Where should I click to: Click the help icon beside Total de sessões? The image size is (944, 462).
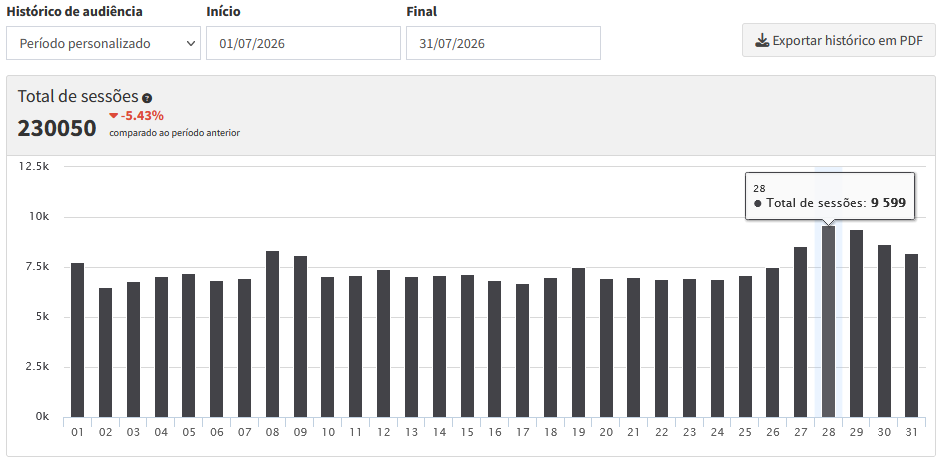click(x=147, y=98)
